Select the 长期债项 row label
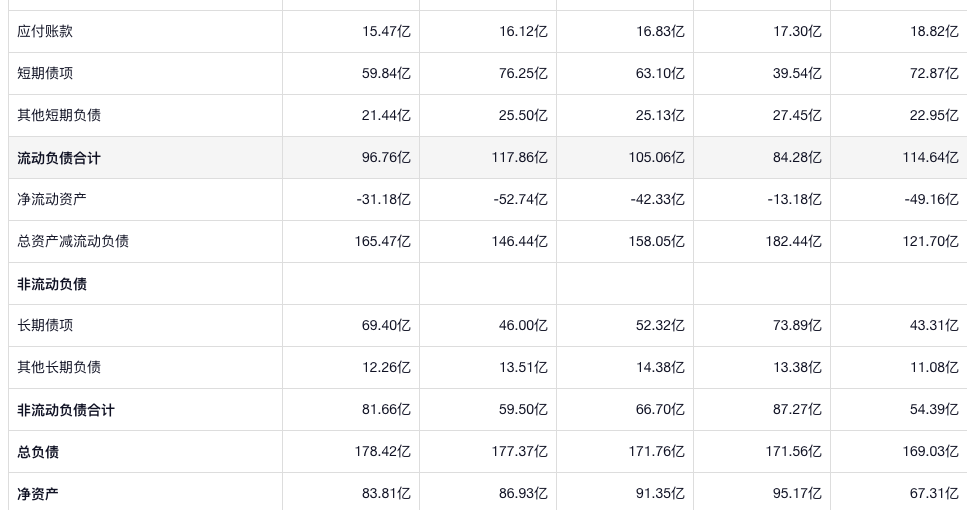Image resolution: width=967 pixels, height=510 pixels. 45,325
